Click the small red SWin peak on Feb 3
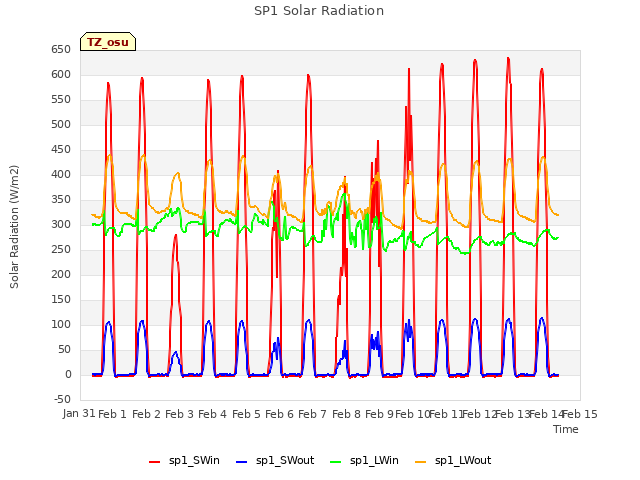The image size is (640, 480). (x=176, y=236)
